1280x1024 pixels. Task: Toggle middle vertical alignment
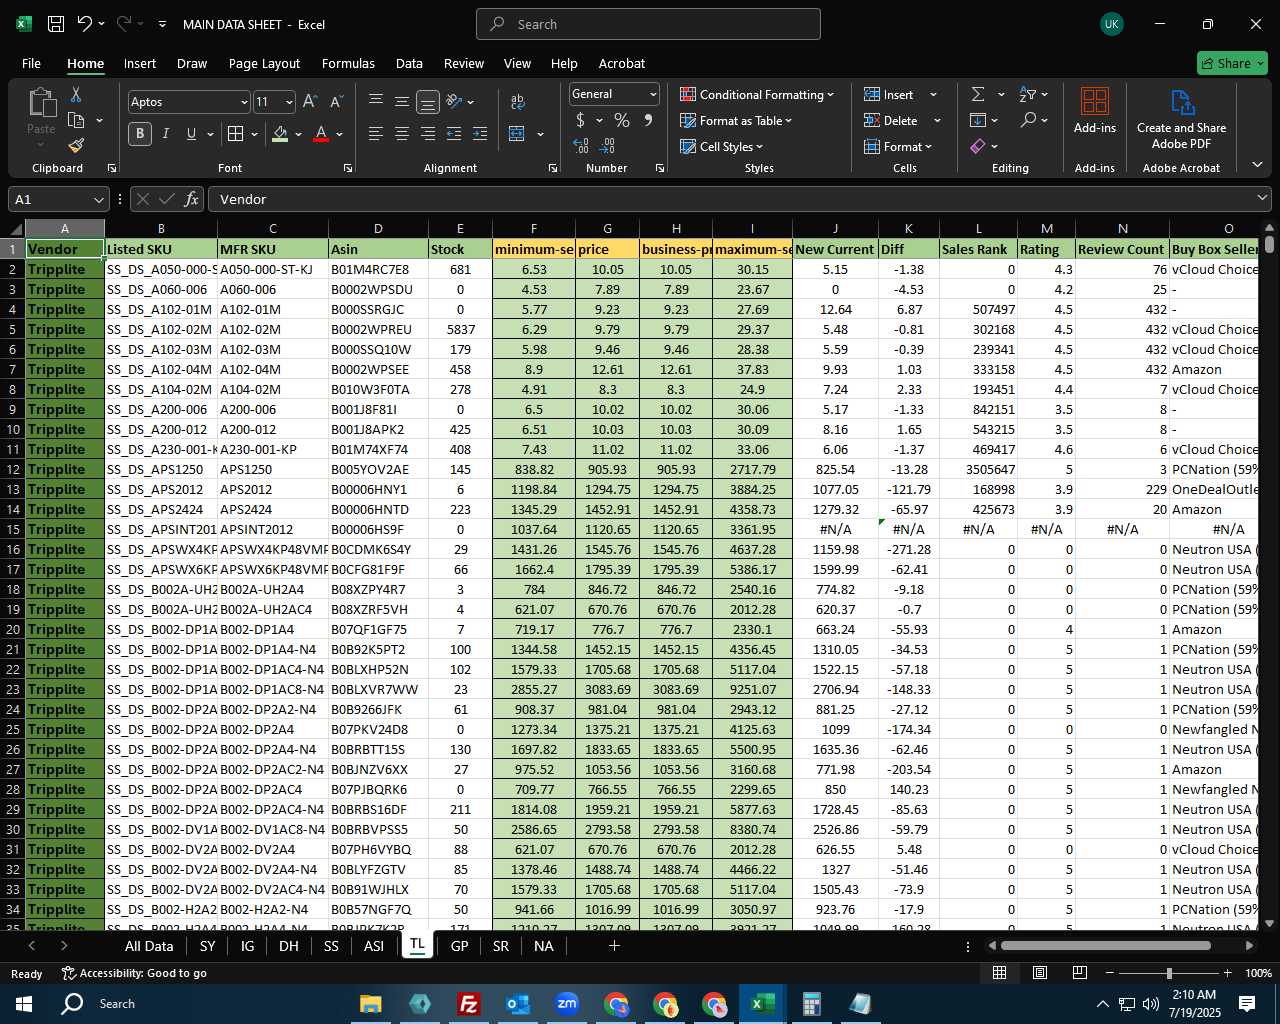pos(402,102)
